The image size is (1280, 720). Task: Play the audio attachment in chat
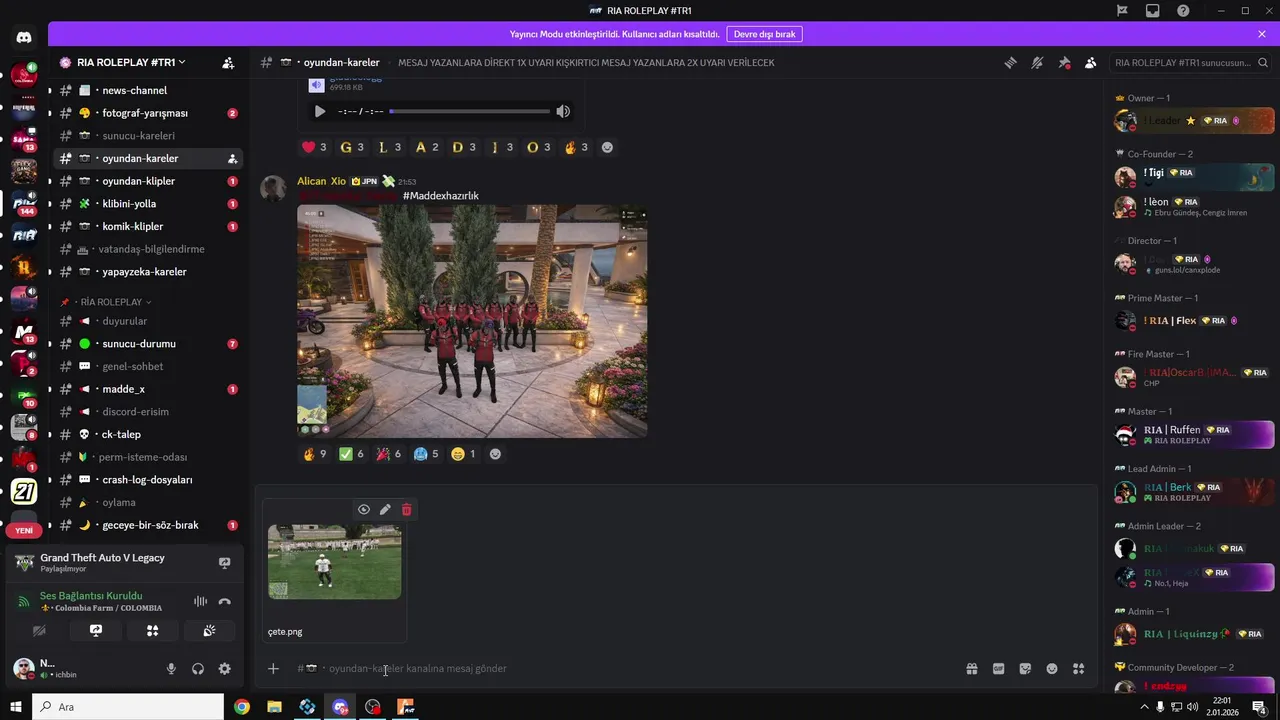pos(320,111)
